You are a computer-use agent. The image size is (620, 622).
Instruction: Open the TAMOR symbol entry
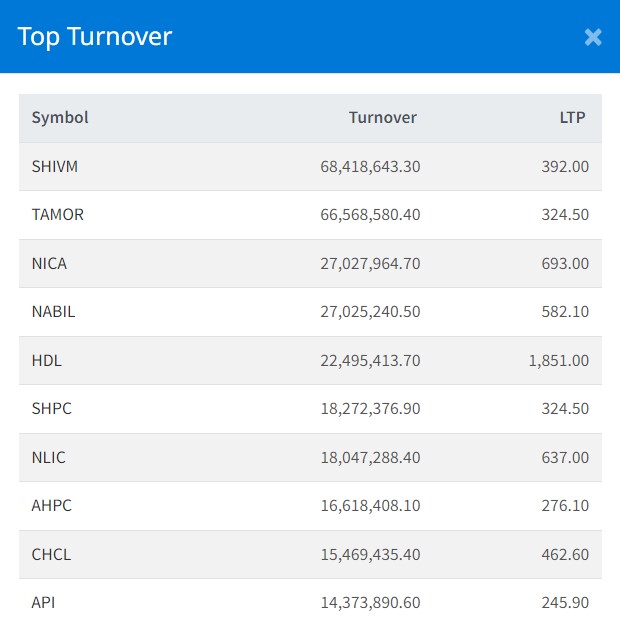[x=58, y=215]
